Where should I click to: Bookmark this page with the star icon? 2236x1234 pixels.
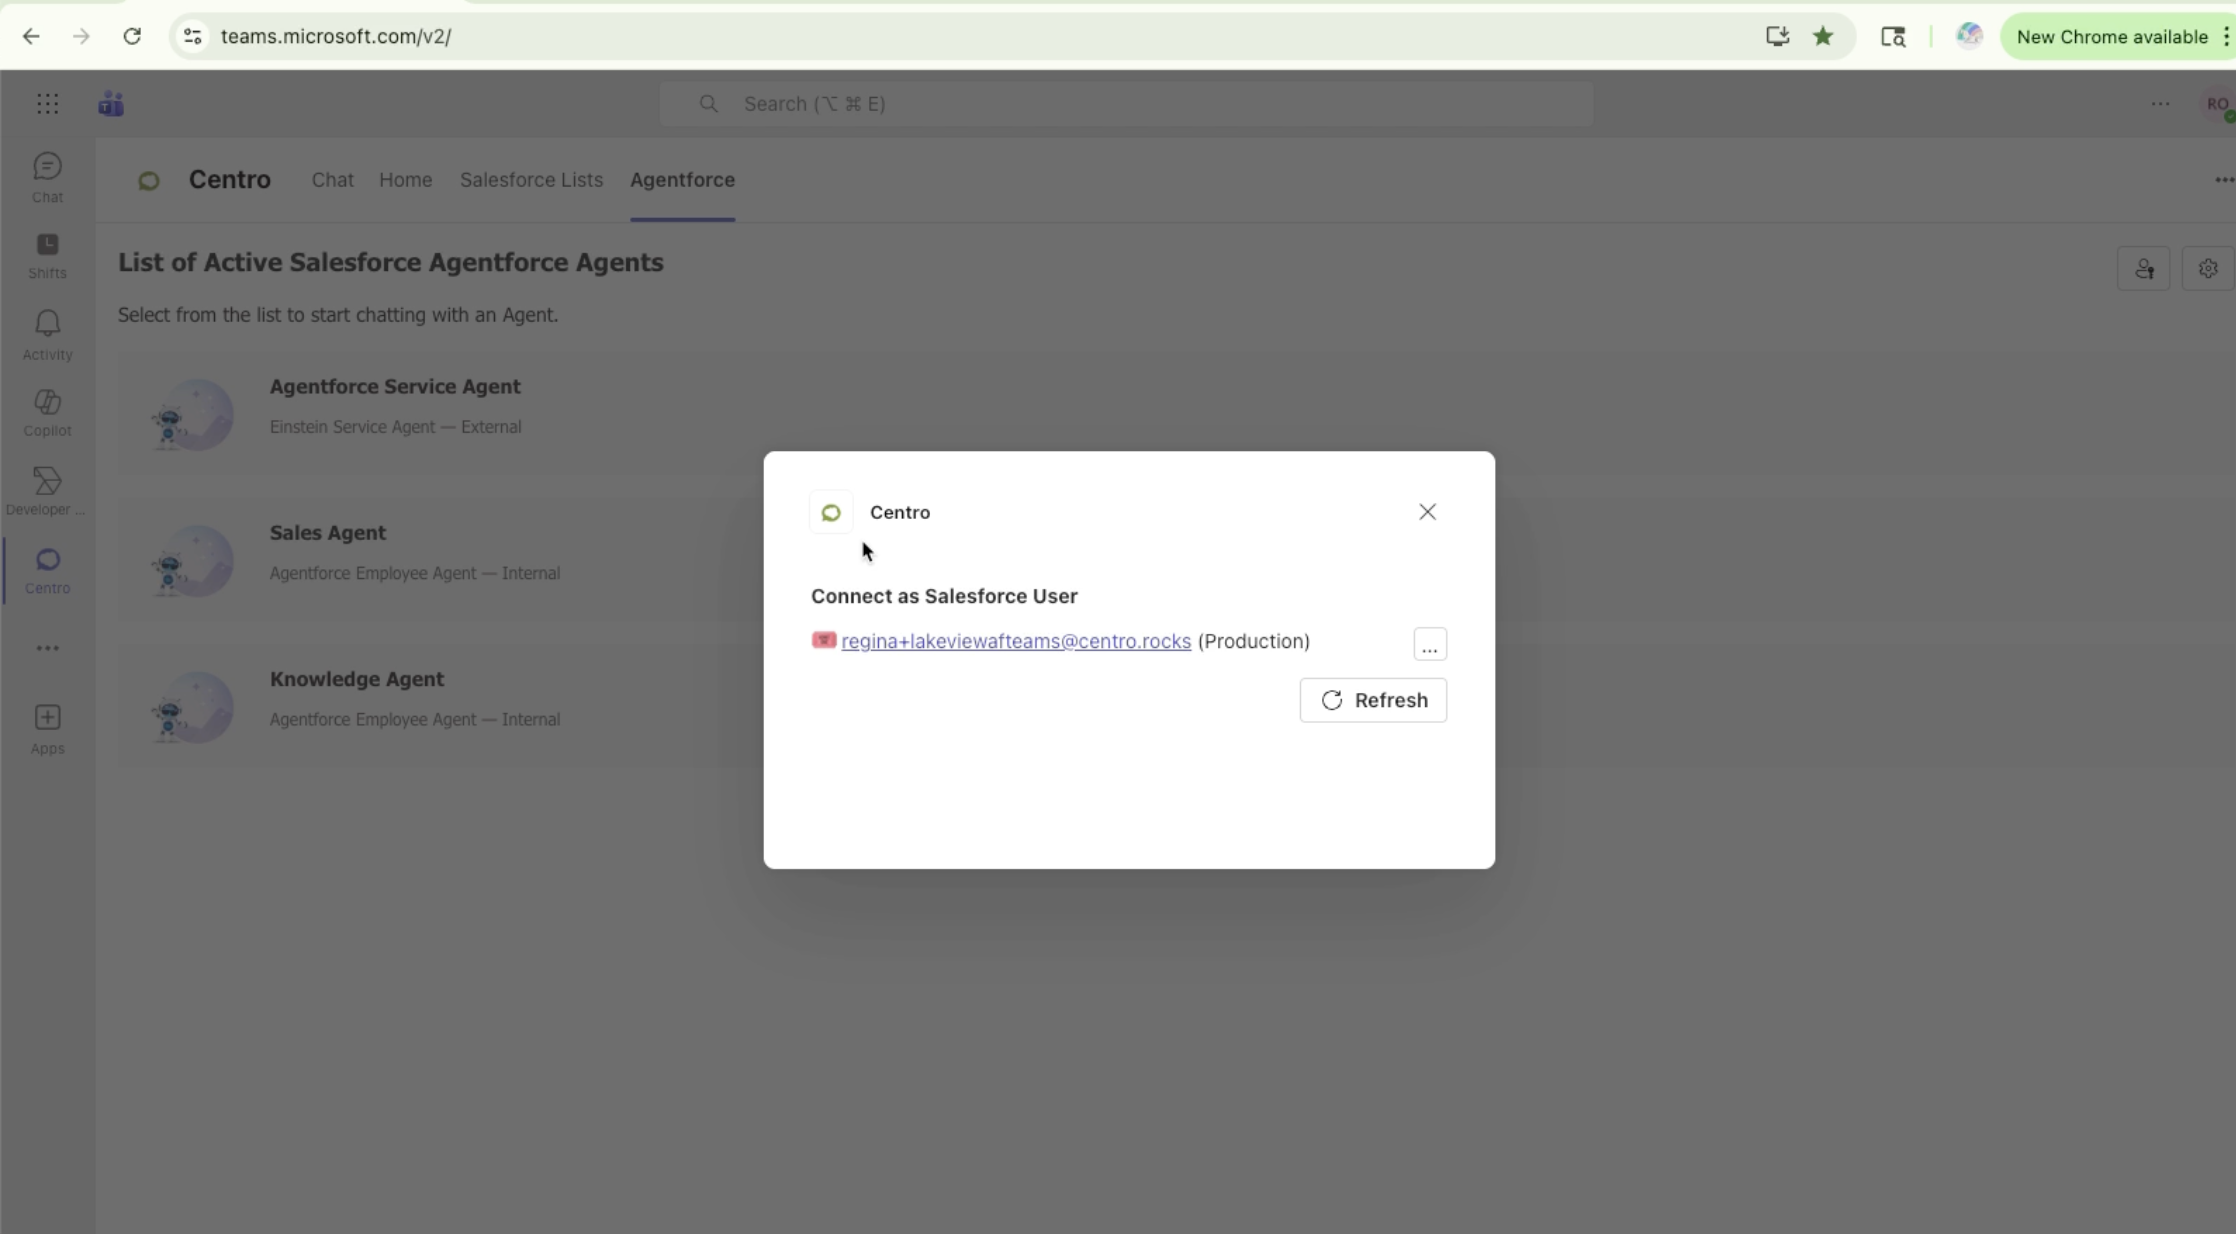[1823, 37]
